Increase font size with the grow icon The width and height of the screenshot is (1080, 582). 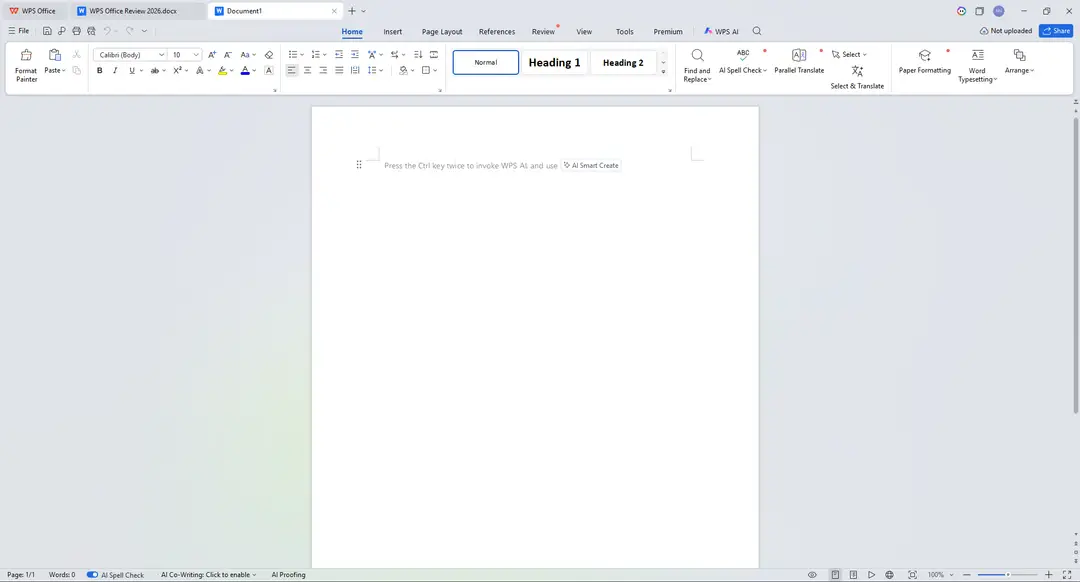pos(212,54)
